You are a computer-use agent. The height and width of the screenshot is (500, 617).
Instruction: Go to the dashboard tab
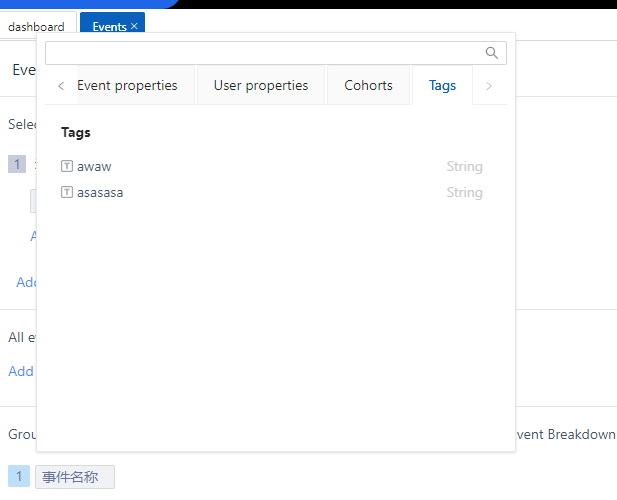[36, 27]
